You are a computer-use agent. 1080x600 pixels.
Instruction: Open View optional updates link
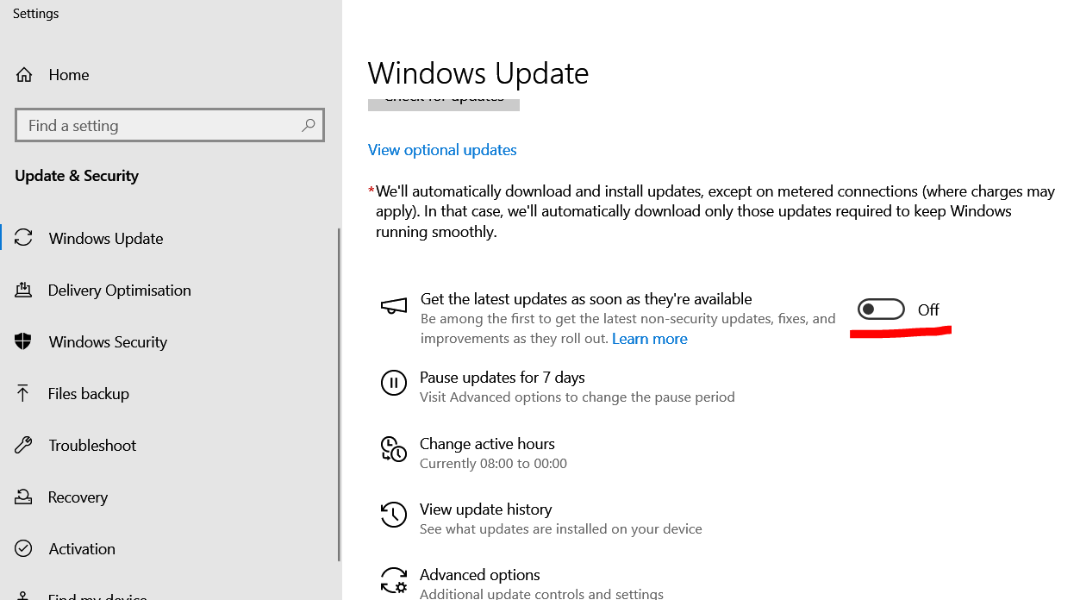pos(442,150)
